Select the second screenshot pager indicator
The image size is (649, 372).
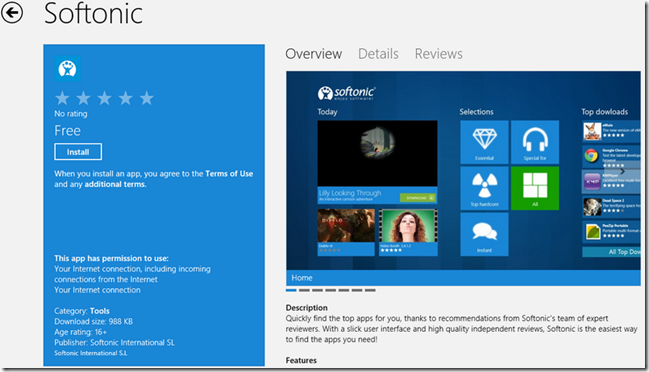click(x=304, y=290)
